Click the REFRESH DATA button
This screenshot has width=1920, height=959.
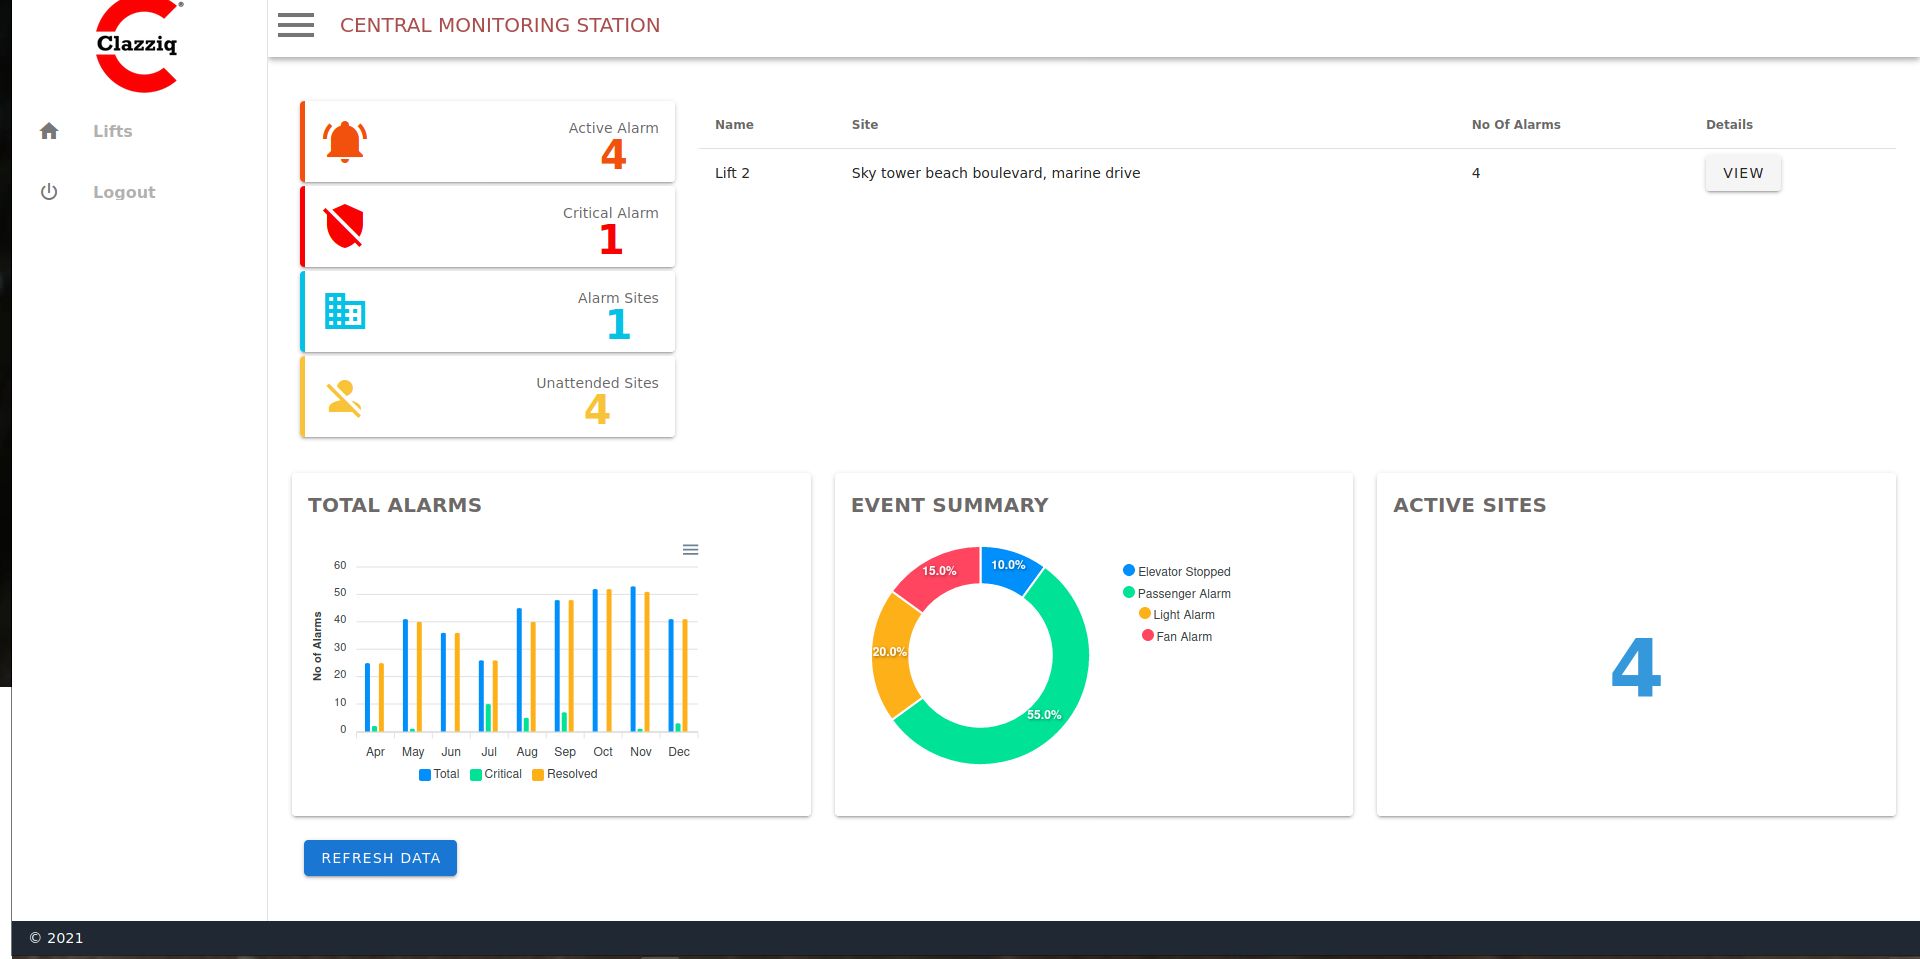(x=380, y=858)
